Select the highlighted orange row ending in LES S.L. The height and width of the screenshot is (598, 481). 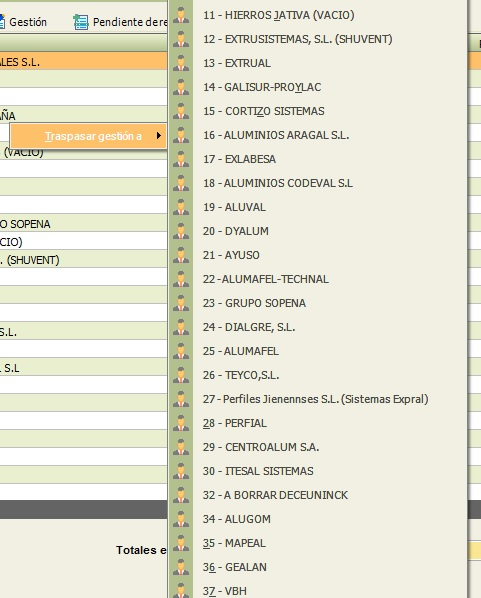click(84, 62)
